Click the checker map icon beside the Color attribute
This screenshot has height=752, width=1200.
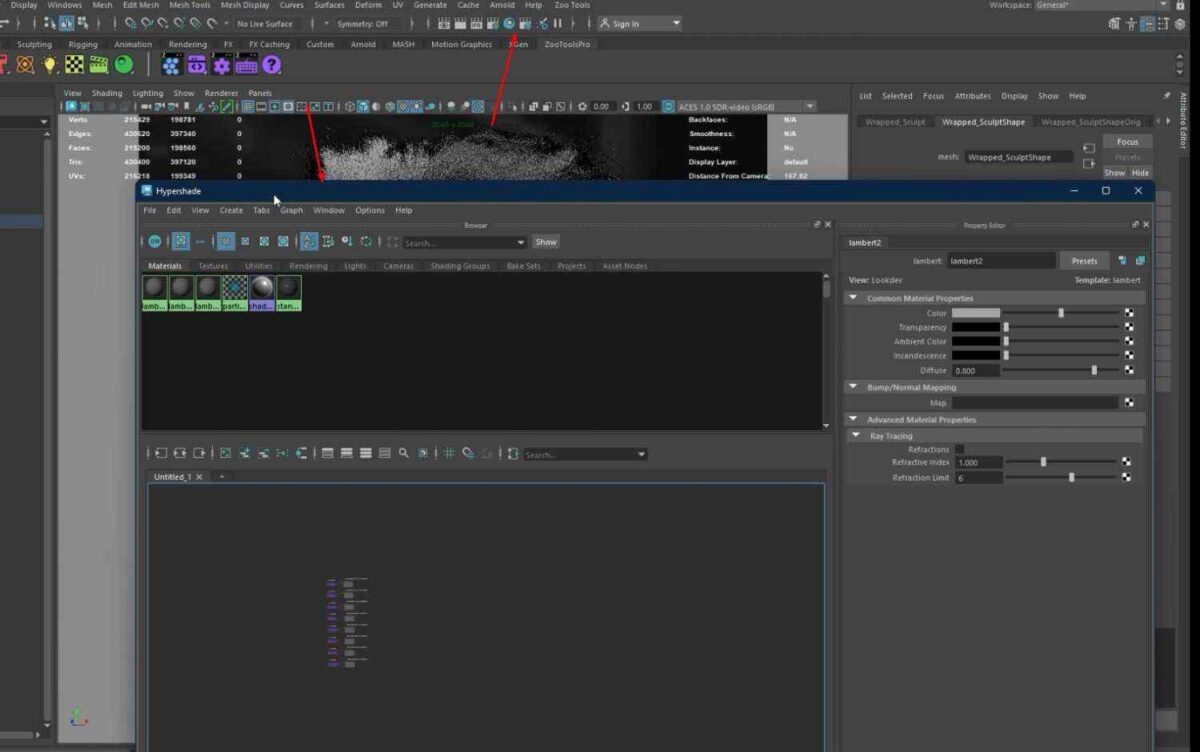pyautogui.click(x=1129, y=313)
